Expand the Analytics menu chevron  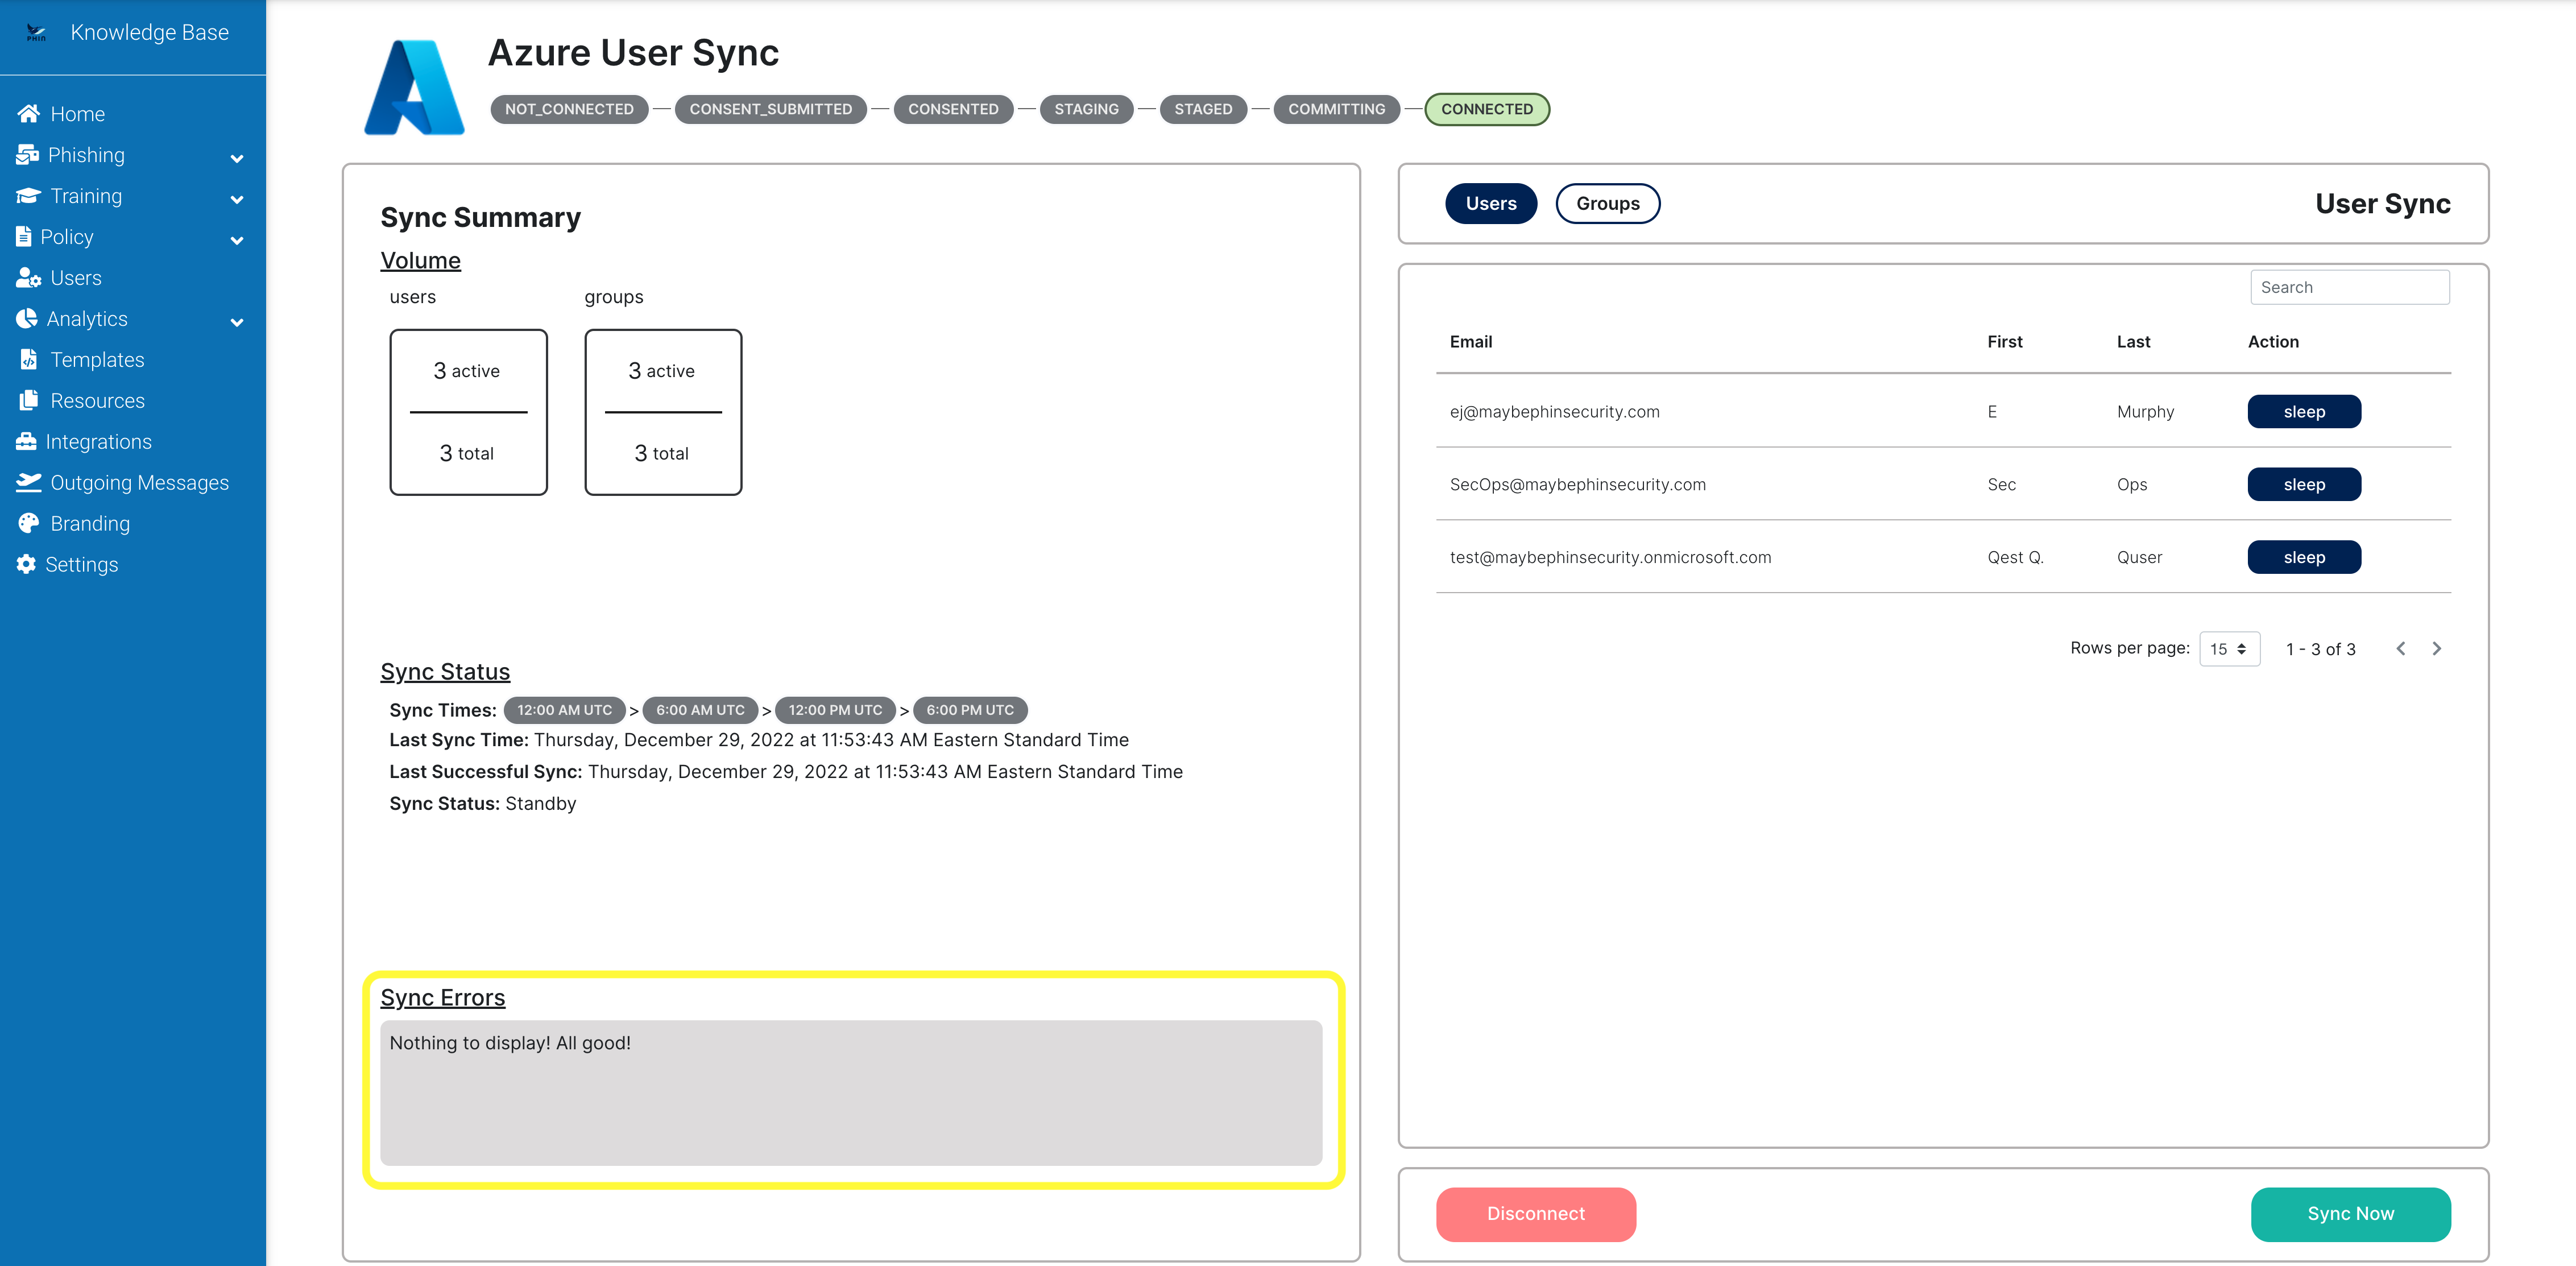(x=237, y=322)
